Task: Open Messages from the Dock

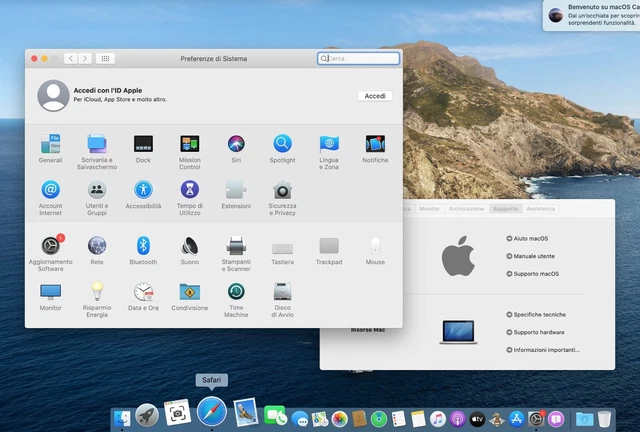Action: (300, 419)
